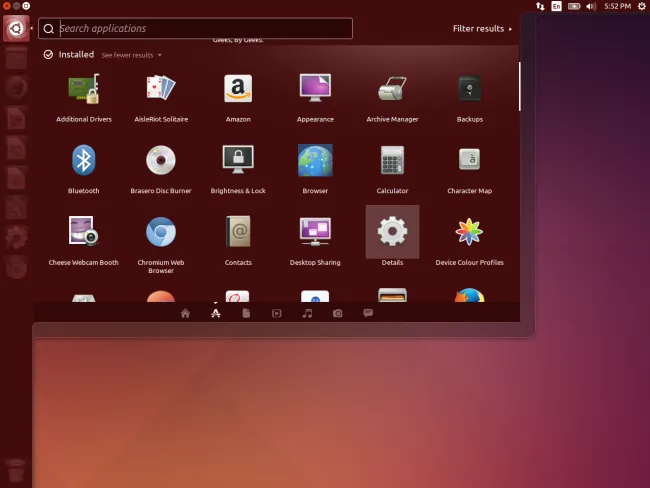The image size is (650, 488).
Task: Switch to the Photos lens
Action: (338, 313)
